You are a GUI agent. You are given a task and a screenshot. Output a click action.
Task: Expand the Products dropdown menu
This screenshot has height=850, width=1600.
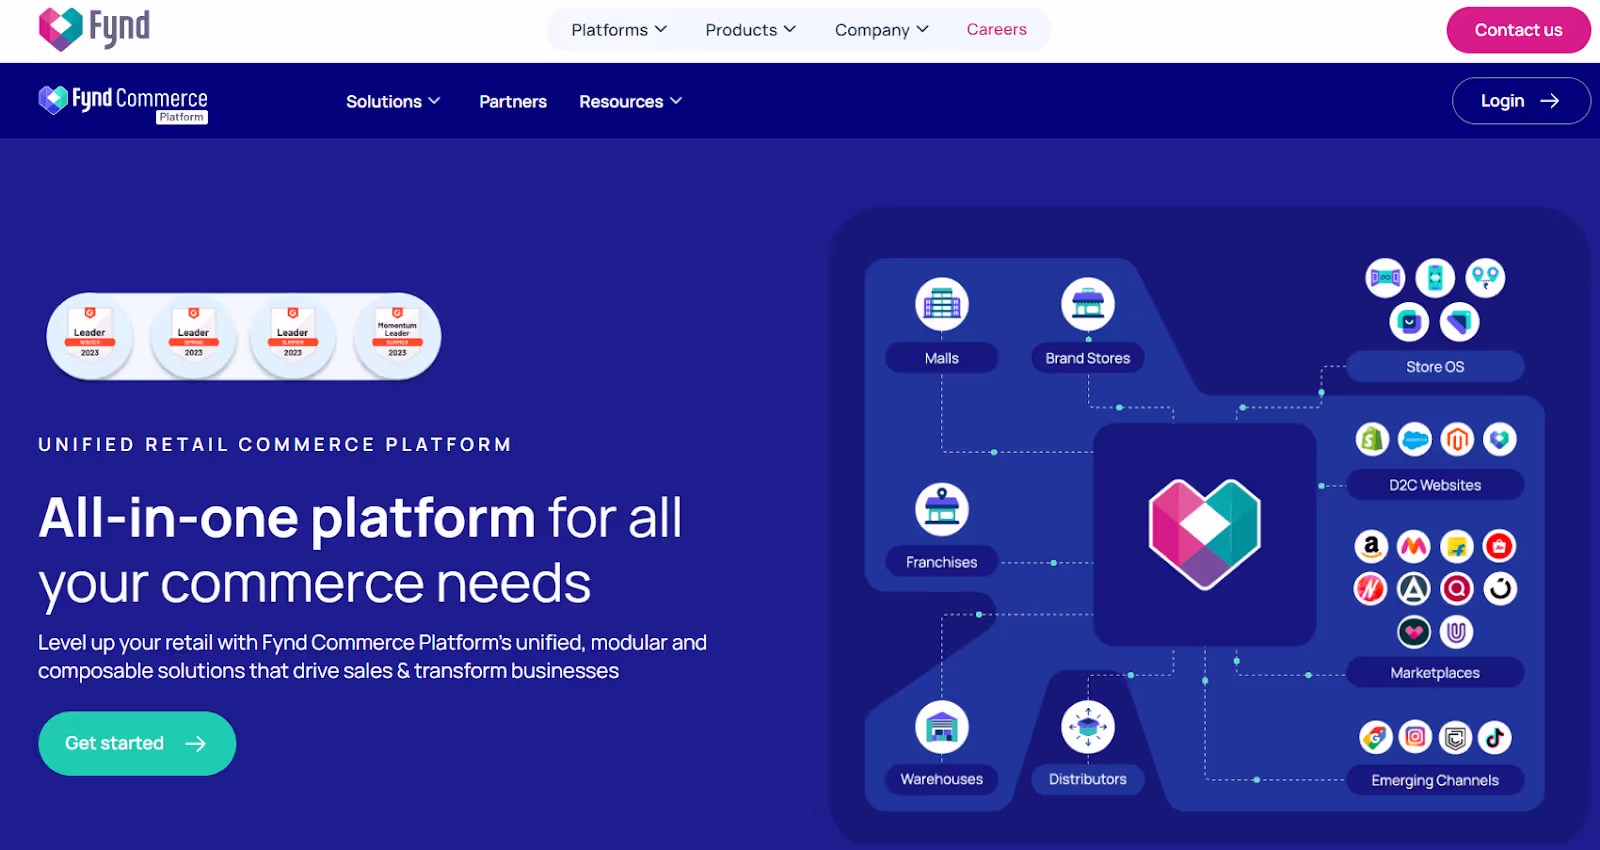pos(751,30)
